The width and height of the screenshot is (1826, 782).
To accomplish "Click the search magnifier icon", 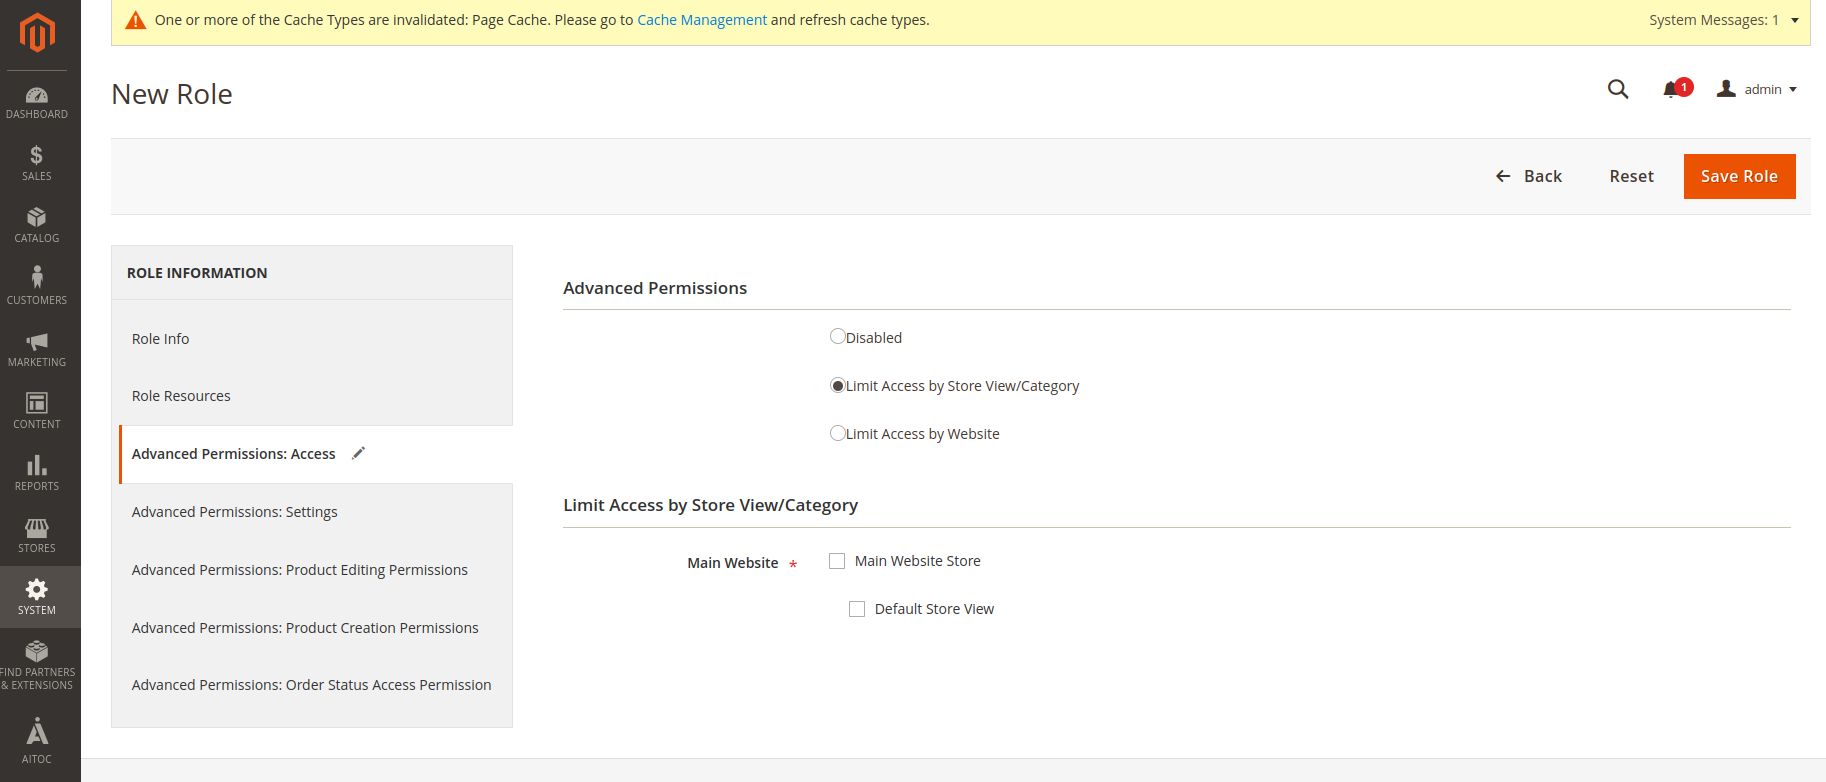I will 1618,89.
